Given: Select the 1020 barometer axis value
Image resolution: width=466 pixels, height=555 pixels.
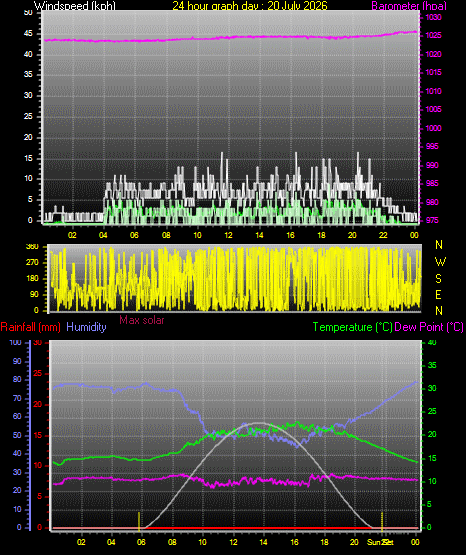Looking at the screenshot, I should pos(433,55).
